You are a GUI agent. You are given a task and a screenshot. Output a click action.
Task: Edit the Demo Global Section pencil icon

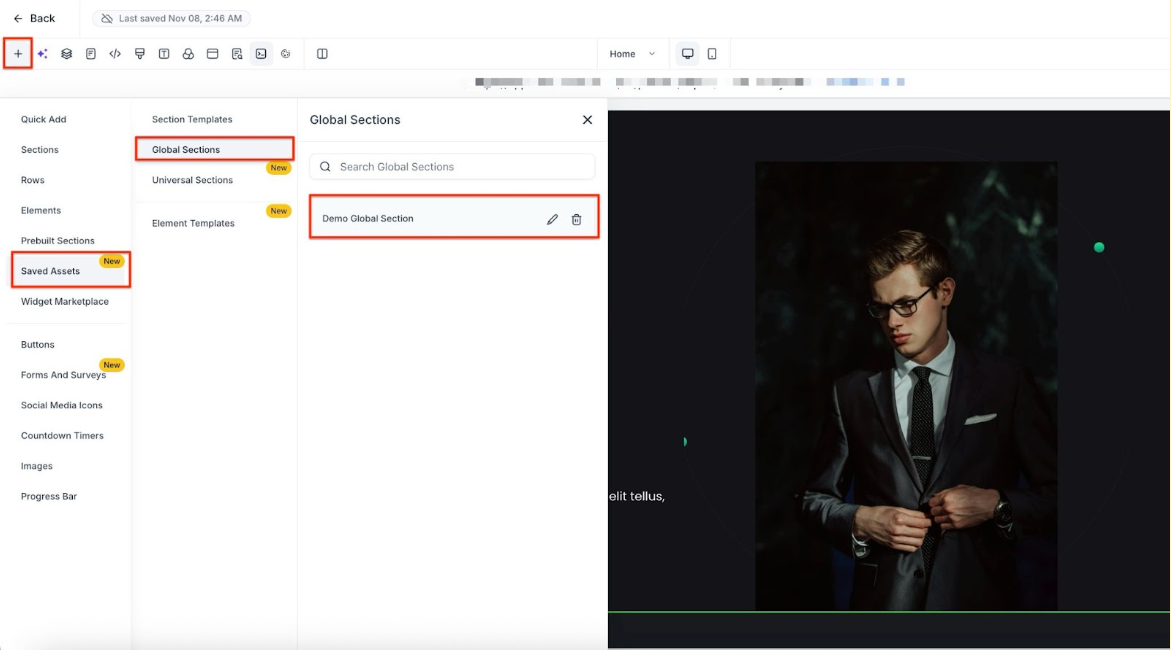tap(552, 219)
